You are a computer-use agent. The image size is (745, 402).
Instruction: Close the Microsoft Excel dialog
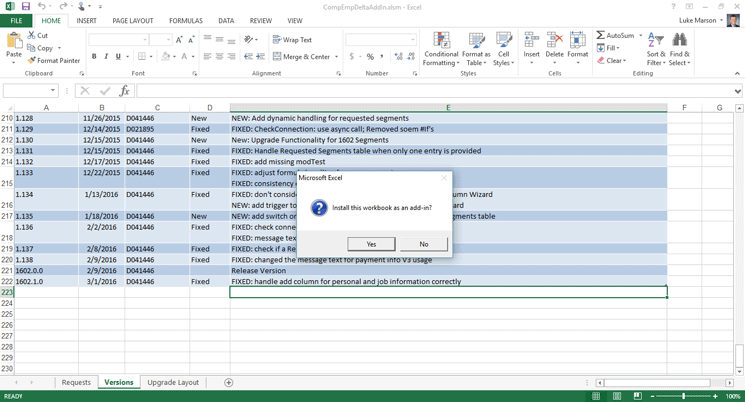(444, 178)
